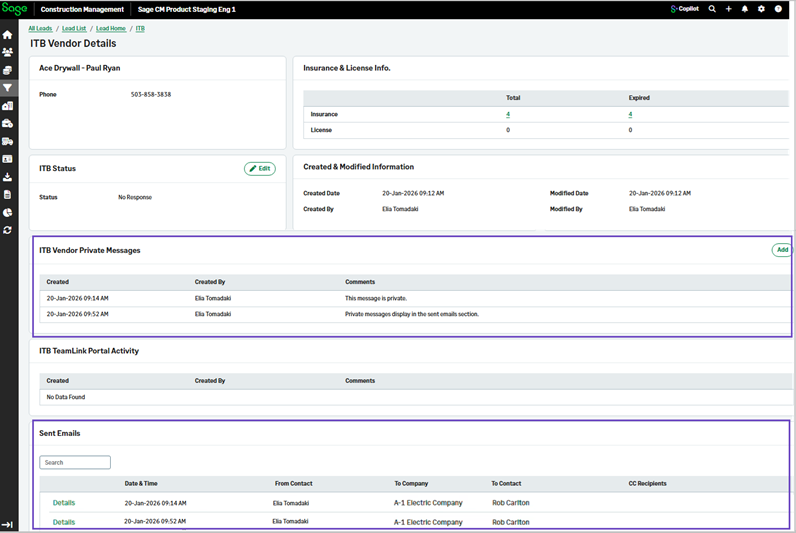Edit the ITB Status
796x533 pixels.
260,169
